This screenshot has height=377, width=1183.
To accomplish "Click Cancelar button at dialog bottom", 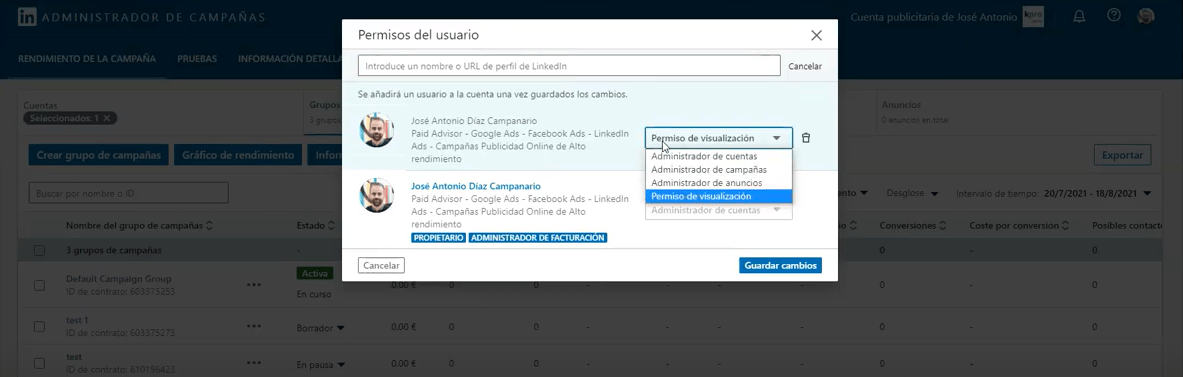I will pyautogui.click(x=381, y=265).
